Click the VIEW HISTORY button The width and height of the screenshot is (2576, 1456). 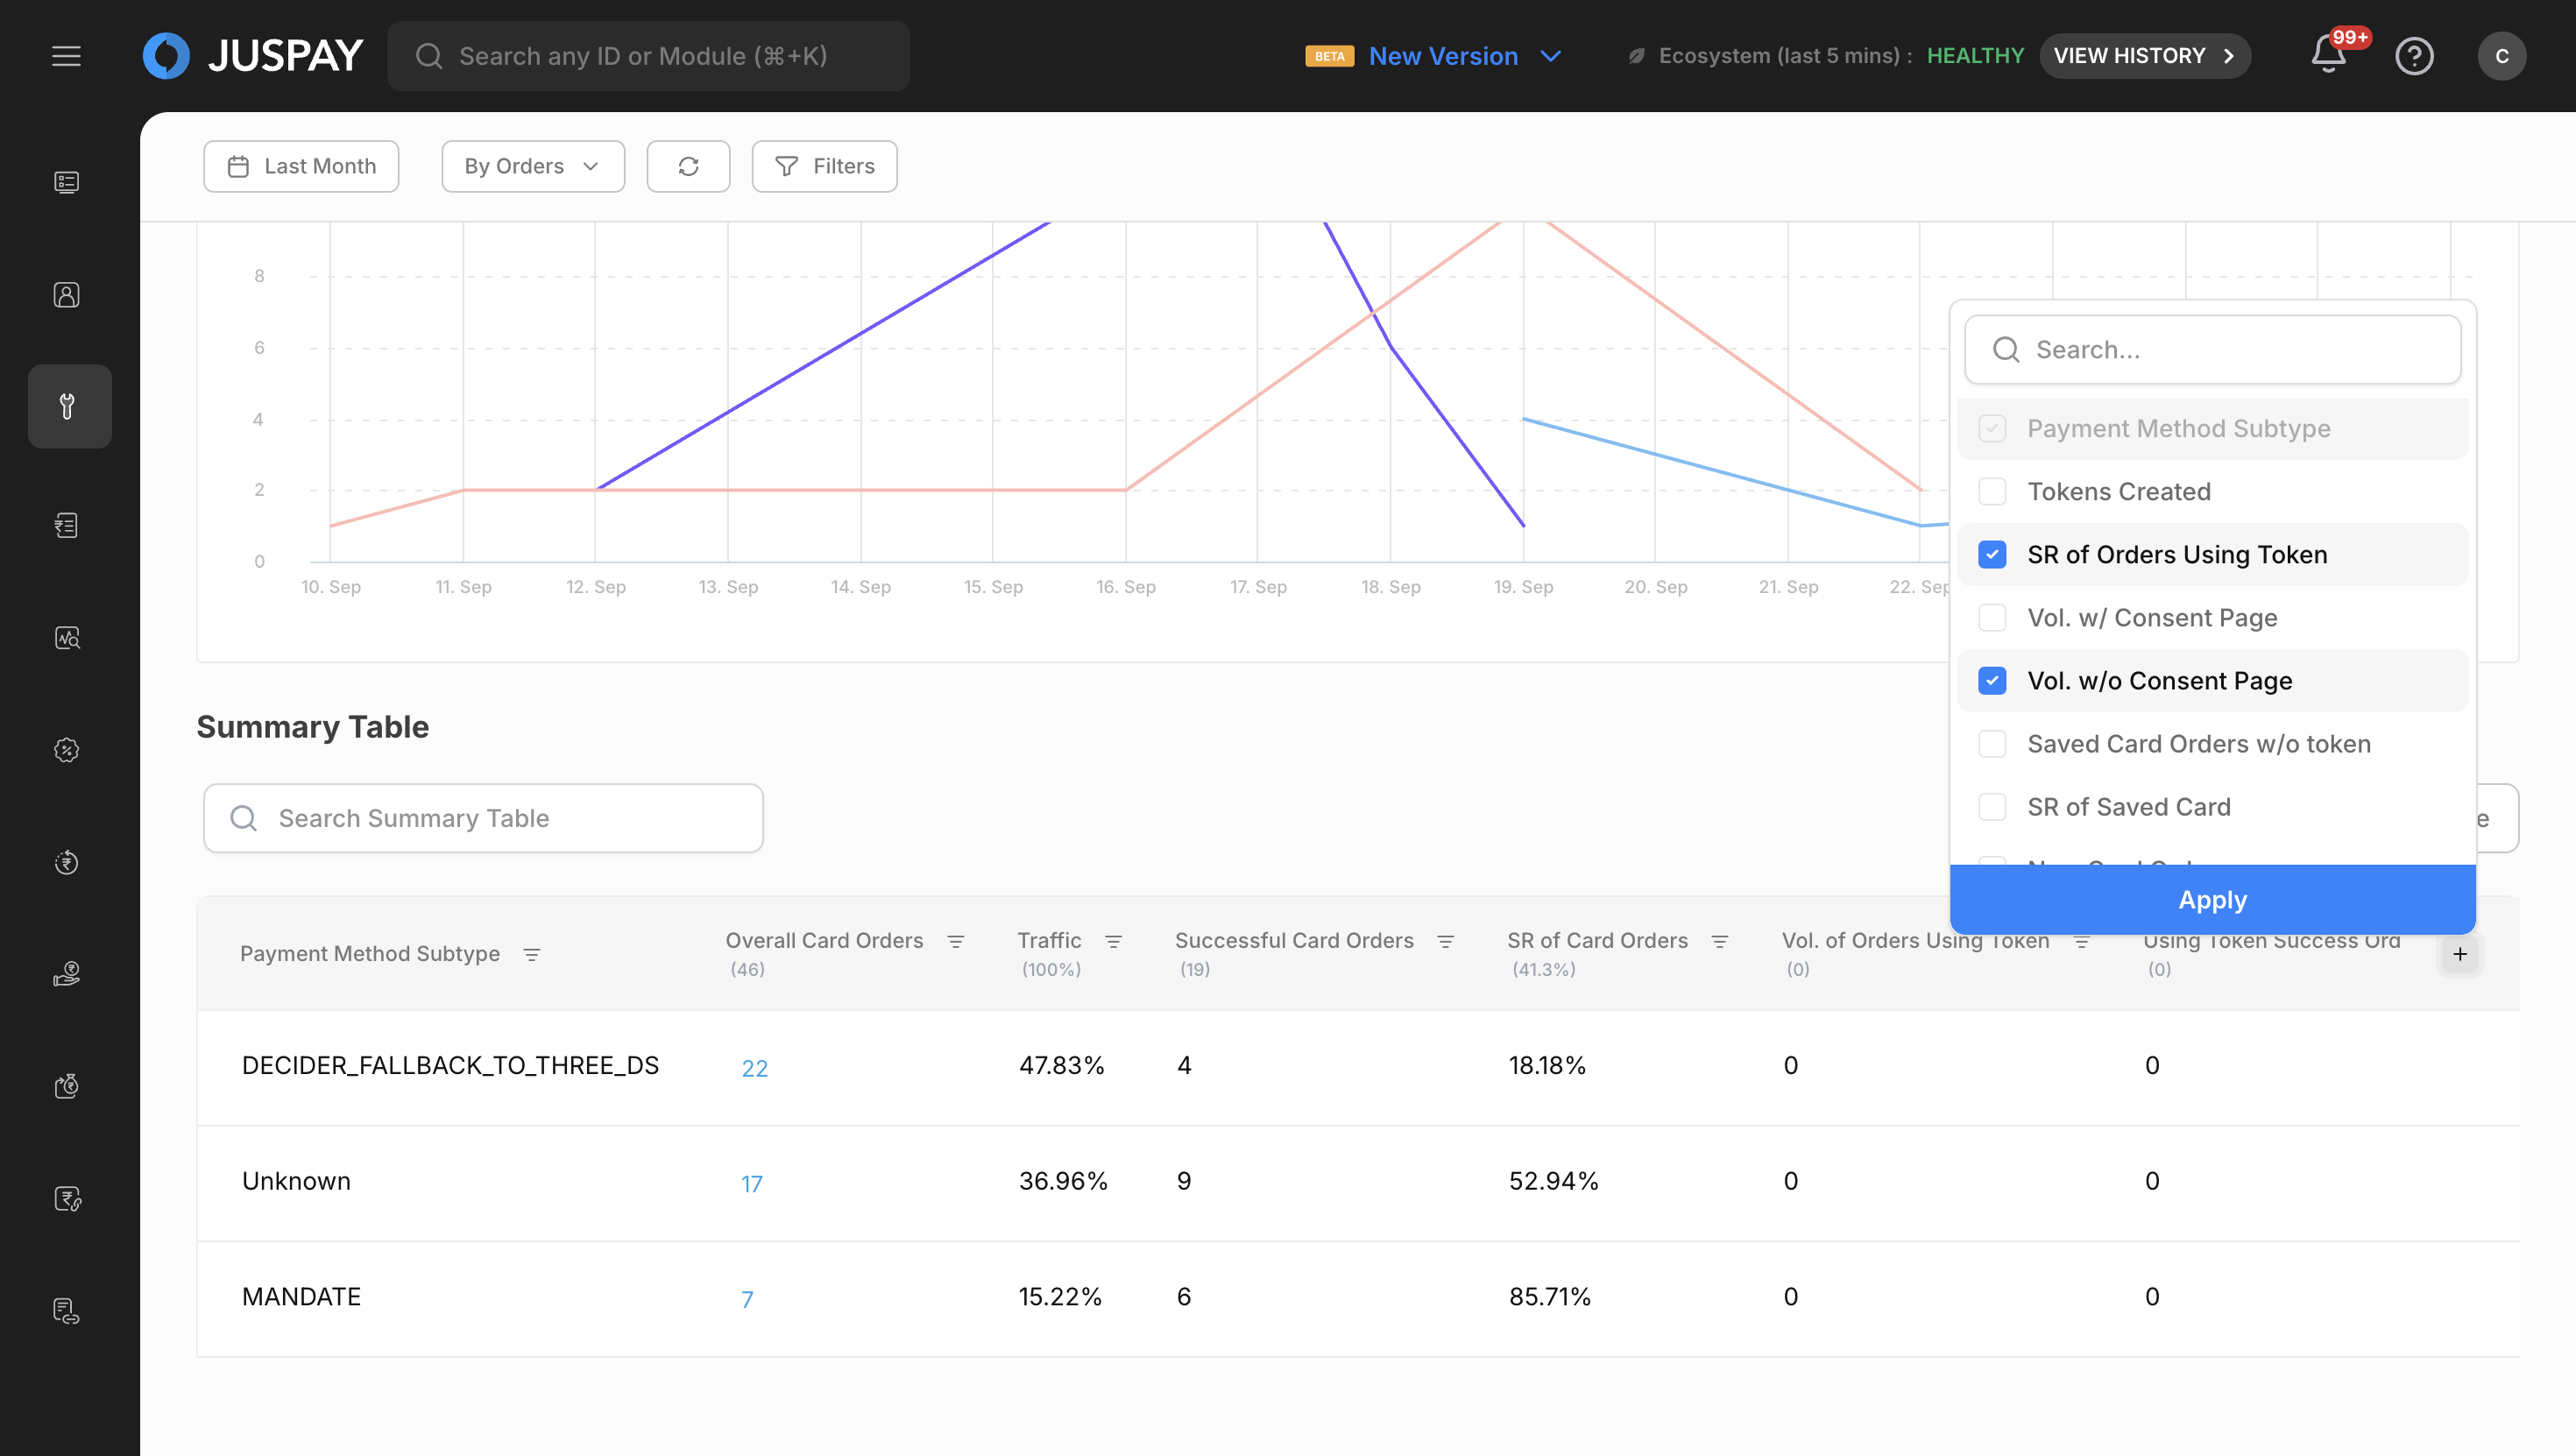click(2144, 56)
